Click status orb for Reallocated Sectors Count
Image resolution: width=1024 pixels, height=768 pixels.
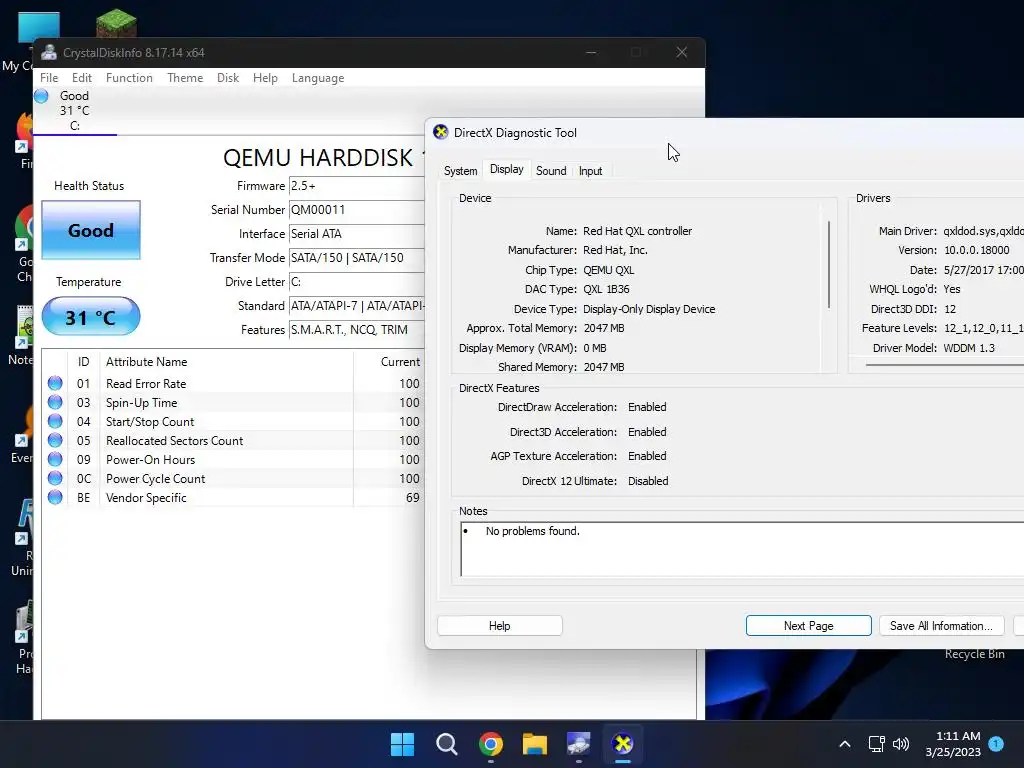pos(55,440)
